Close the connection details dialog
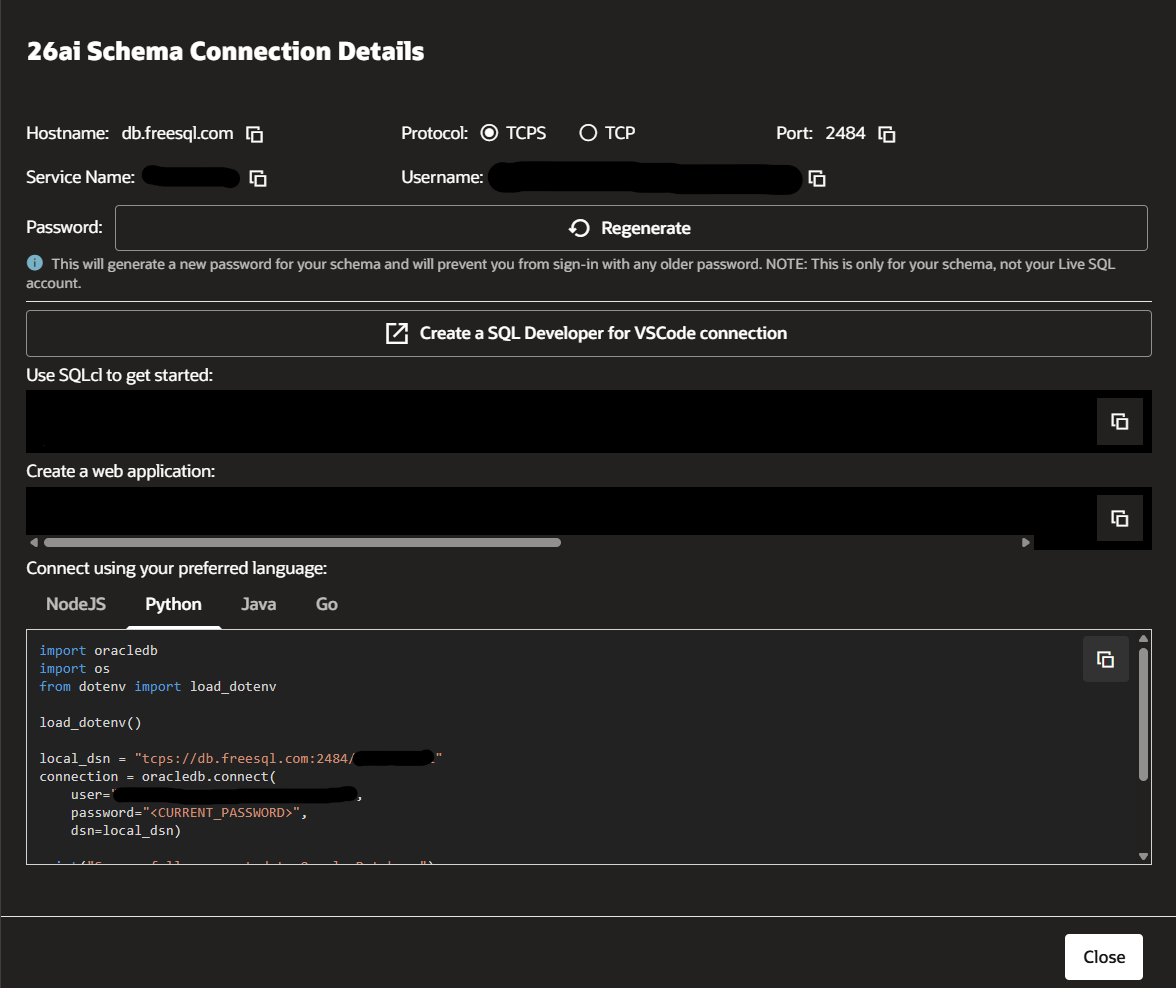The width and height of the screenshot is (1176, 988). point(1104,956)
